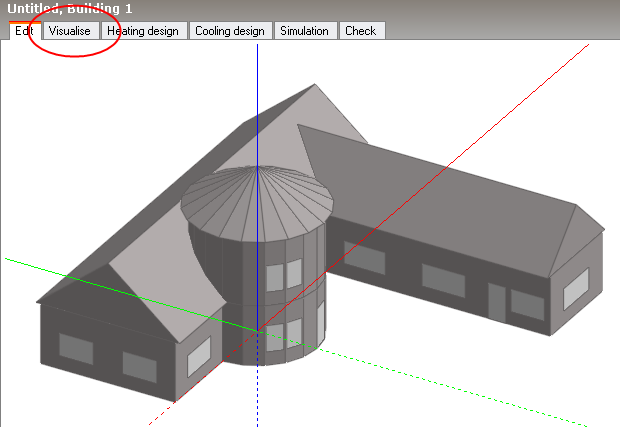Screen dimensions: 620x427
Task: Switch to the Visualise tab
Action: click(70, 31)
